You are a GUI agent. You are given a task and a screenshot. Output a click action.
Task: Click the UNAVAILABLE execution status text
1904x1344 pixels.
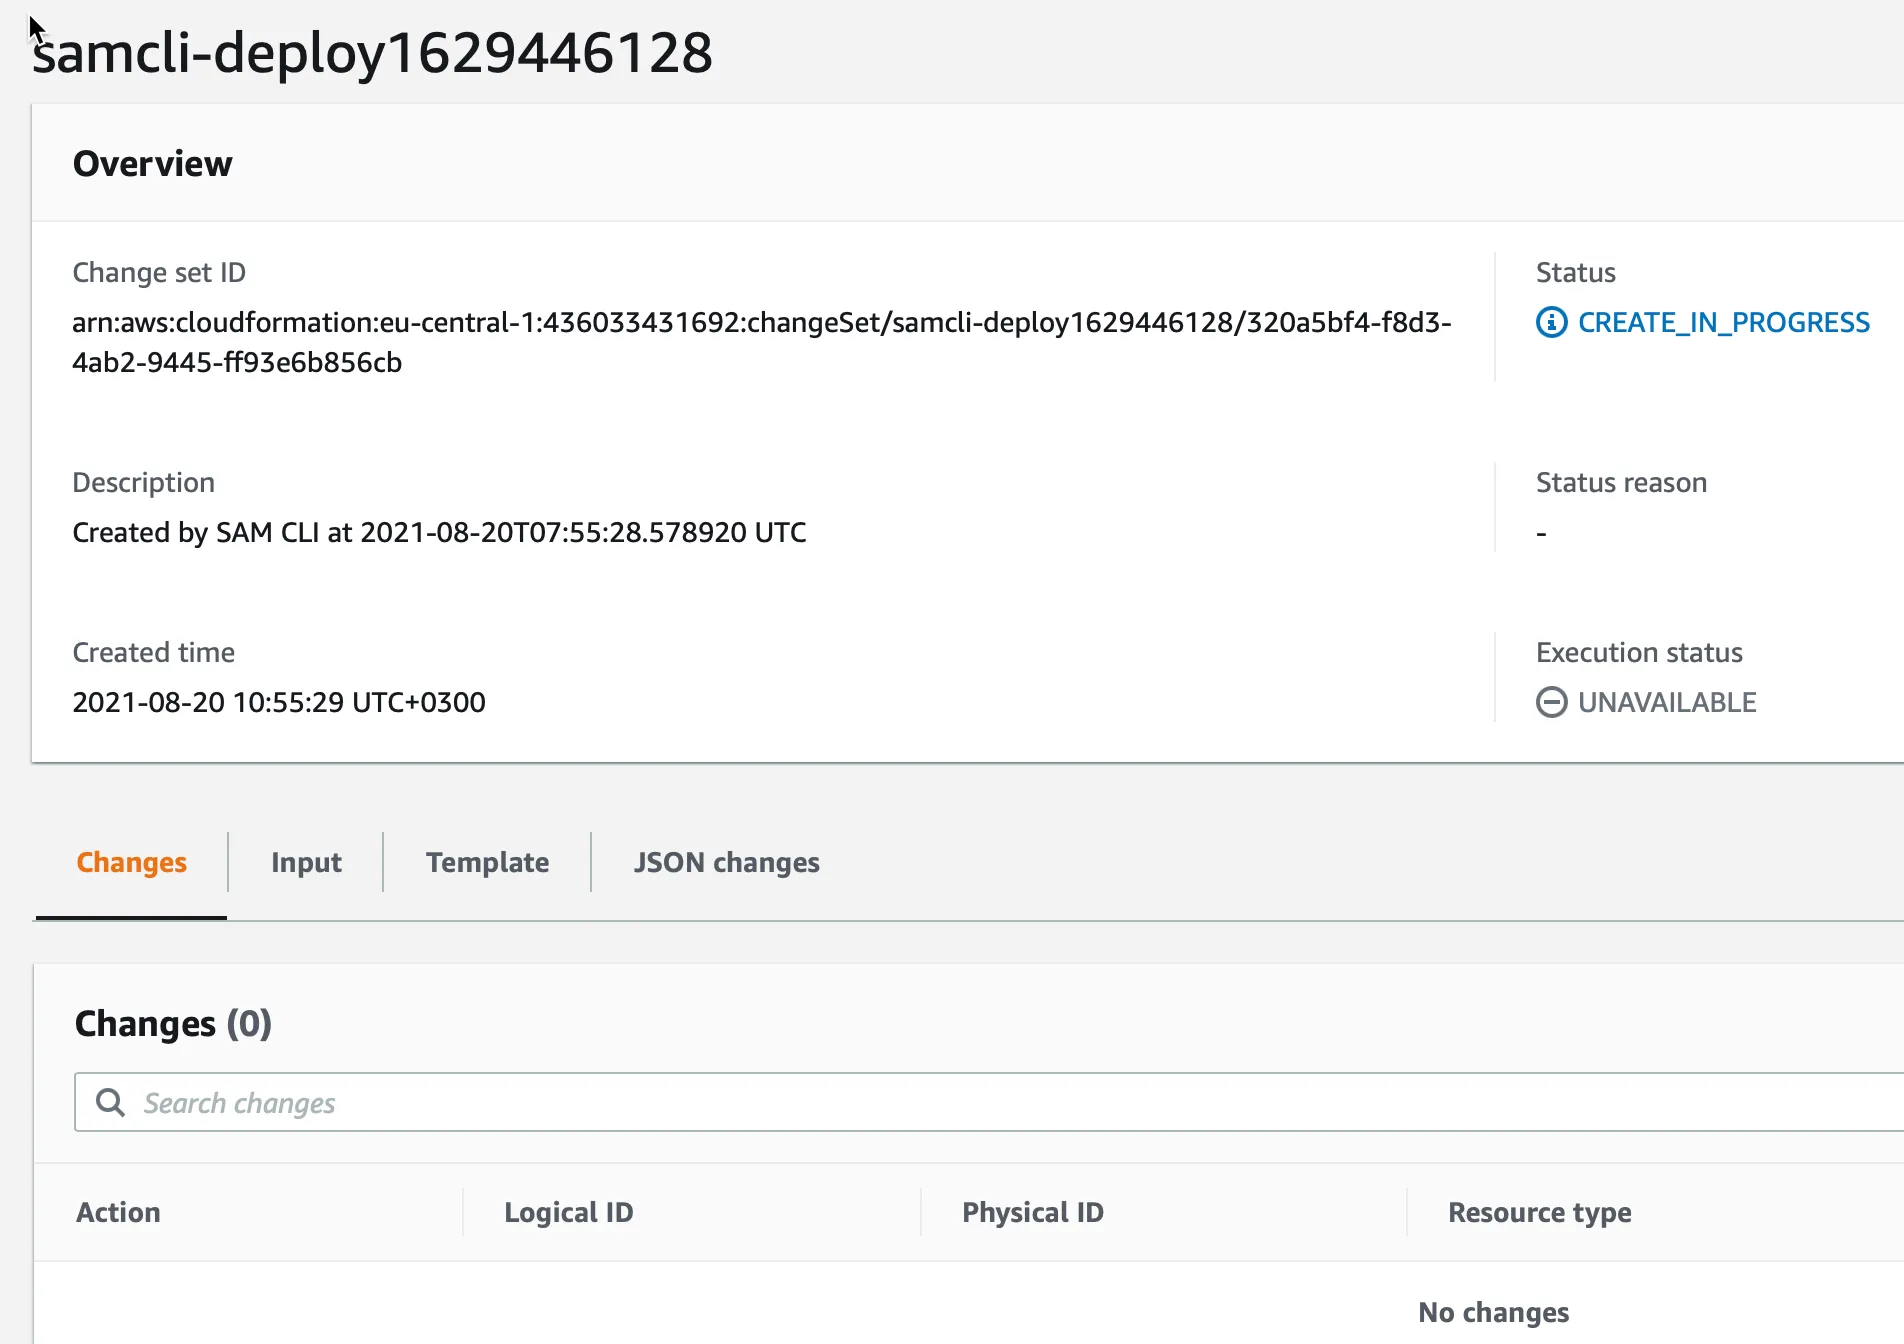click(x=1666, y=702)
